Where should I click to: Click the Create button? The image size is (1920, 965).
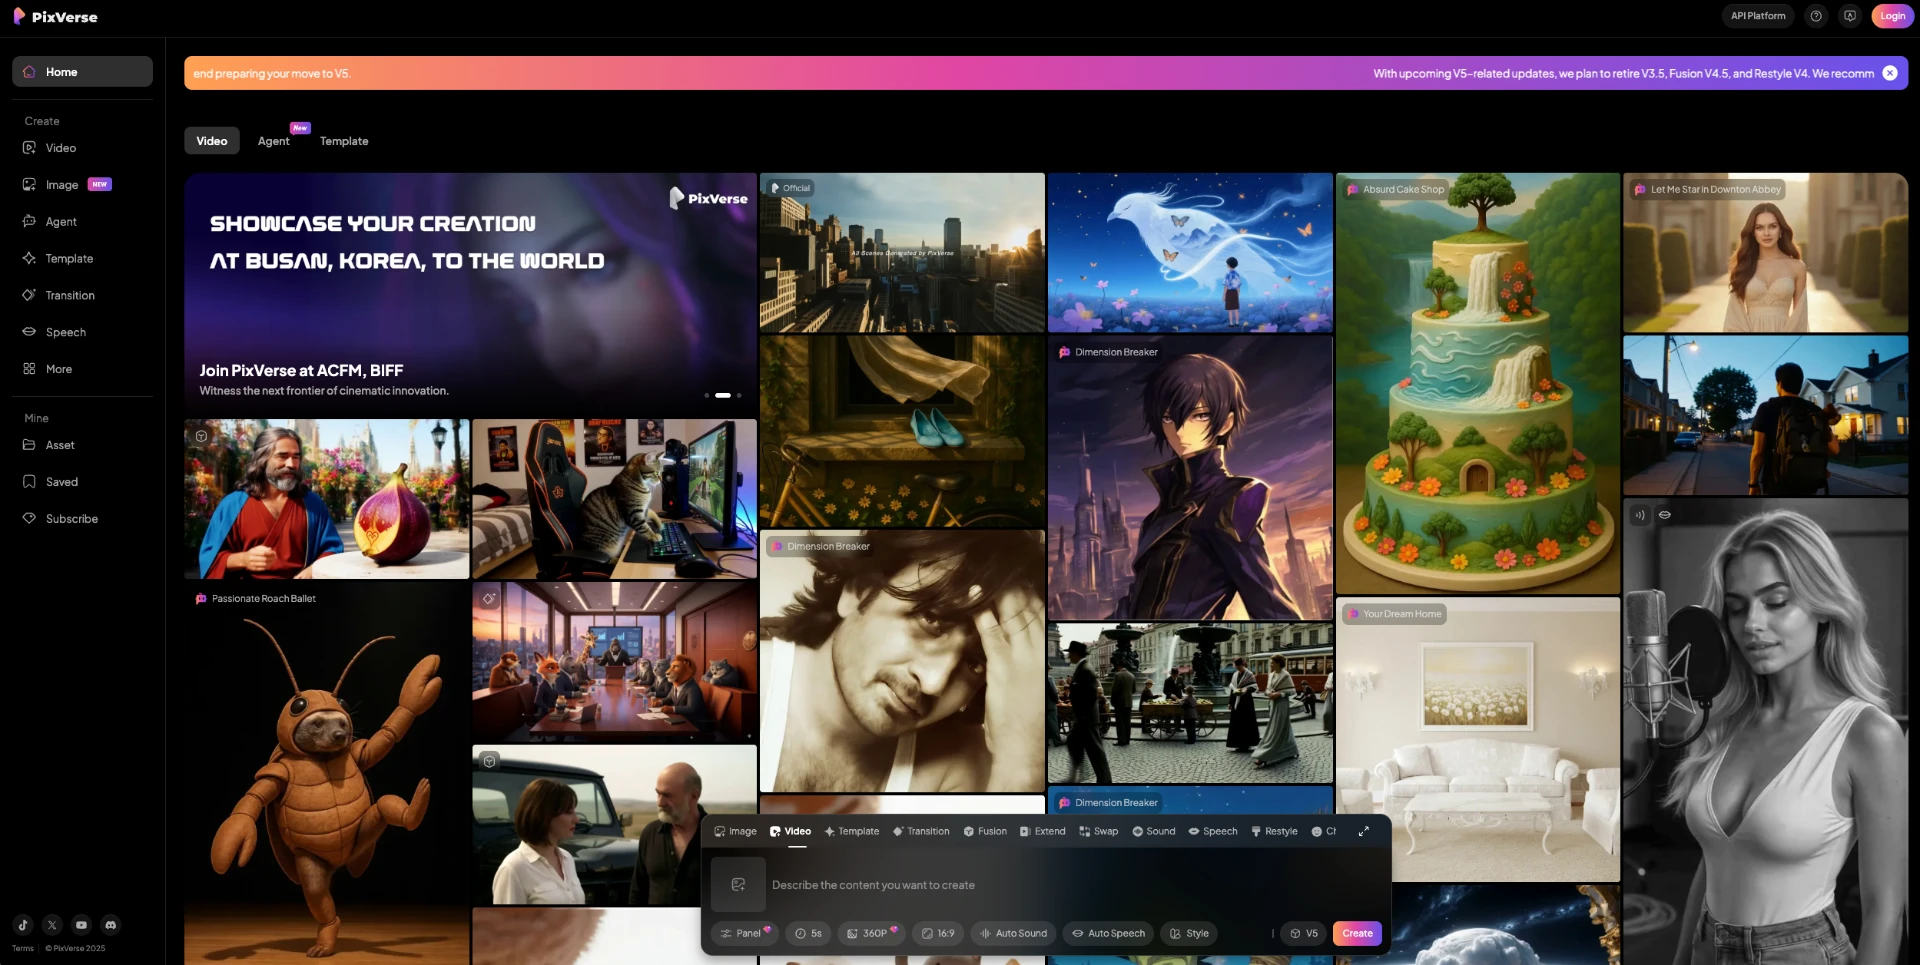point(1357,933)
